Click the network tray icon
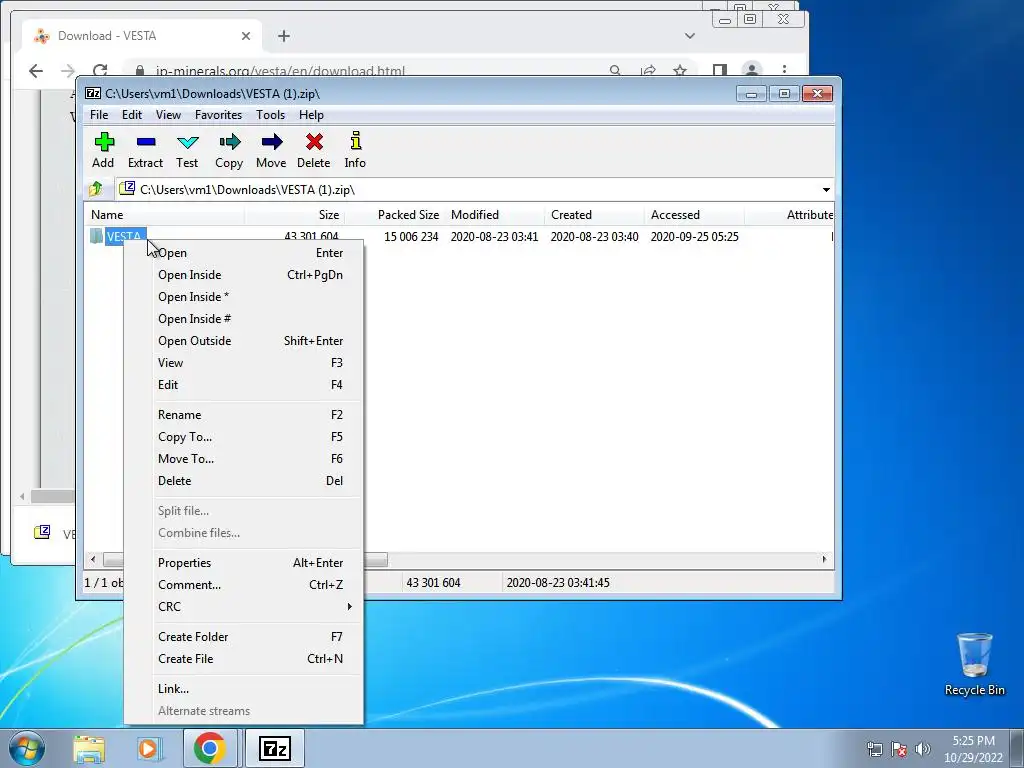Screen dimensions: 1024x768 (875, 749)
